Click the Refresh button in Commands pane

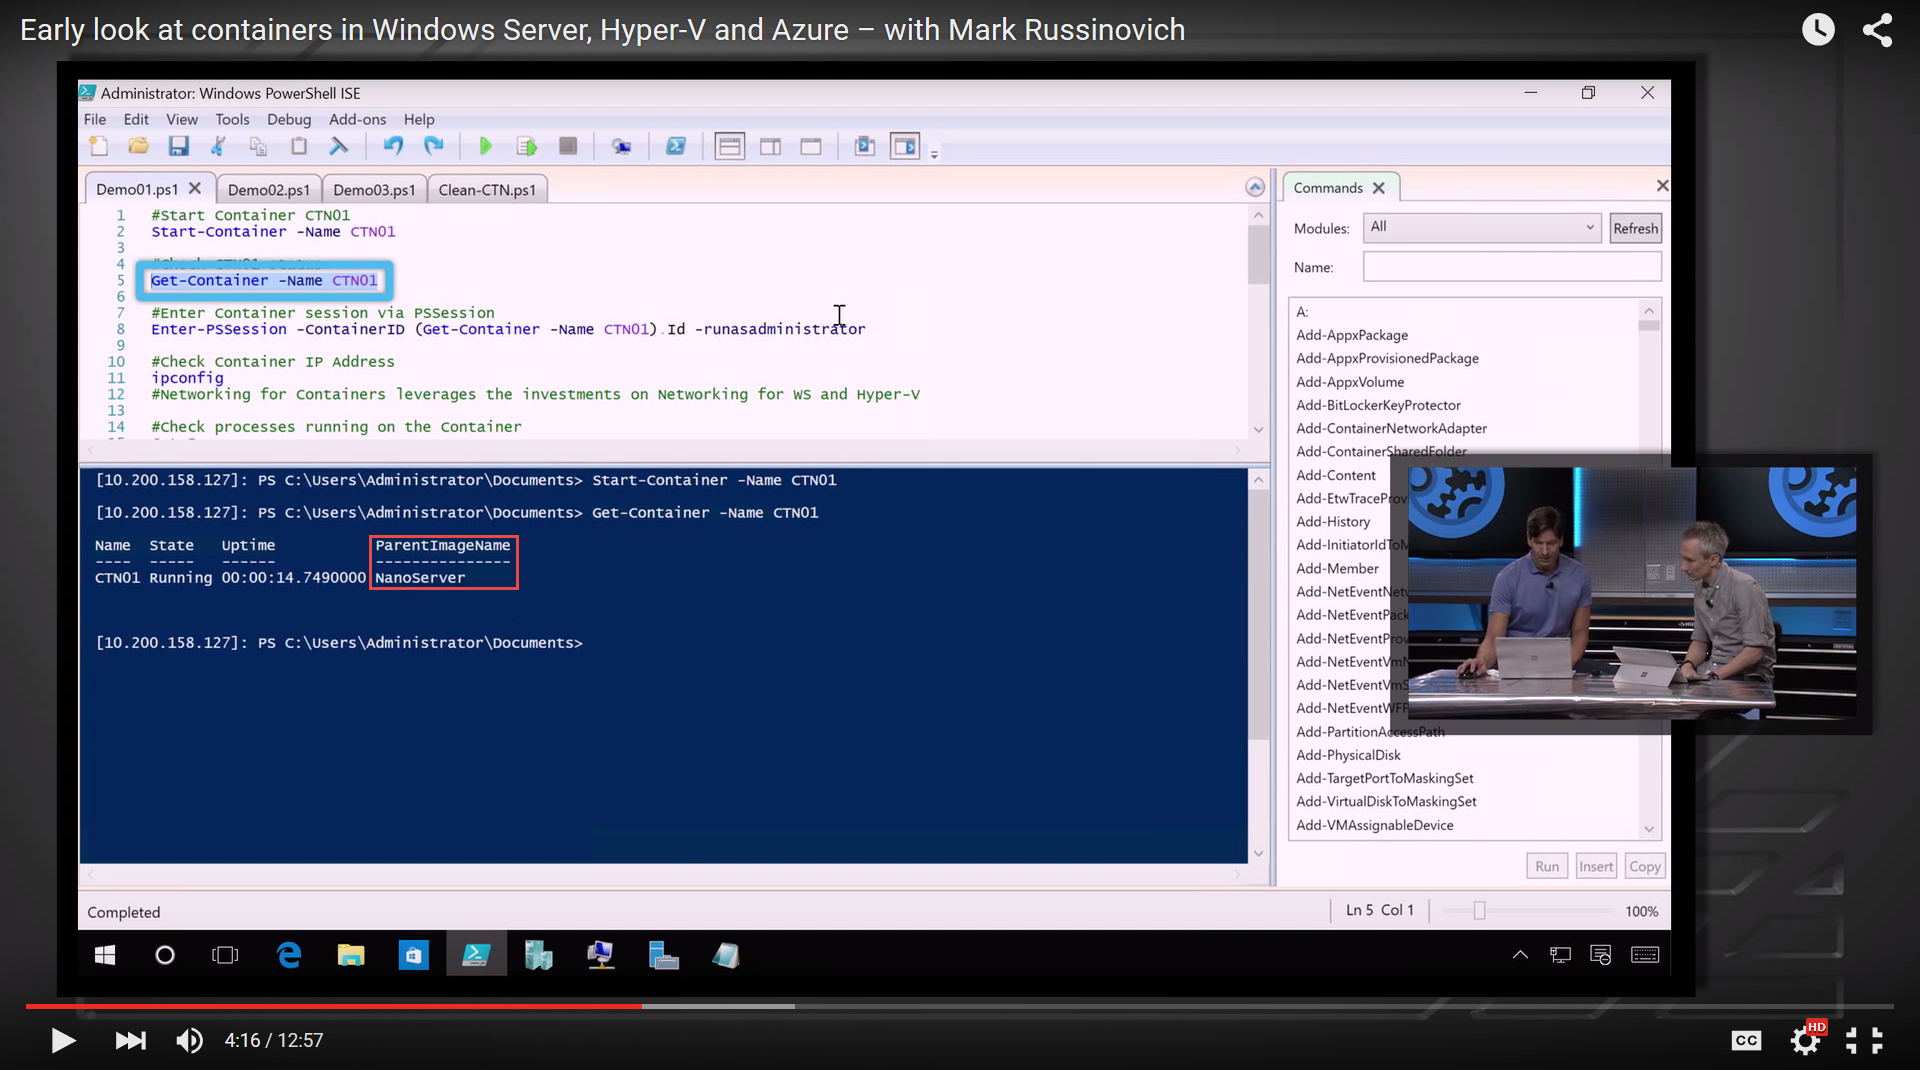point(1635,228)
